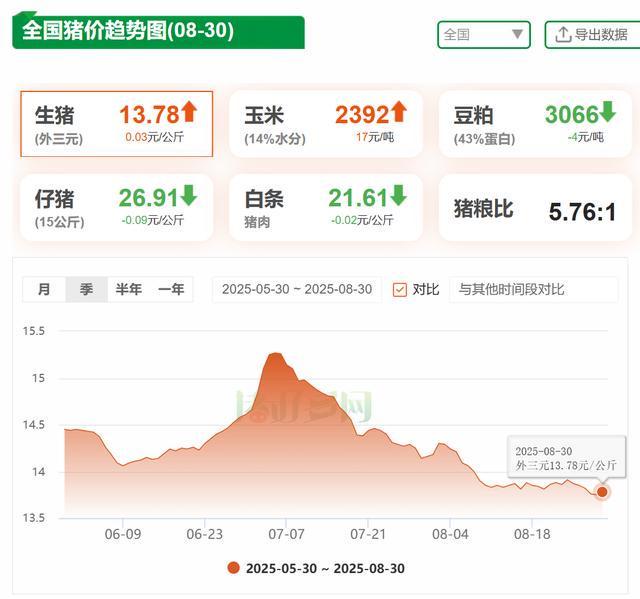Click the green down arrow beside 21.61
This screenshot has width=640, height=599.
(399, 195)
